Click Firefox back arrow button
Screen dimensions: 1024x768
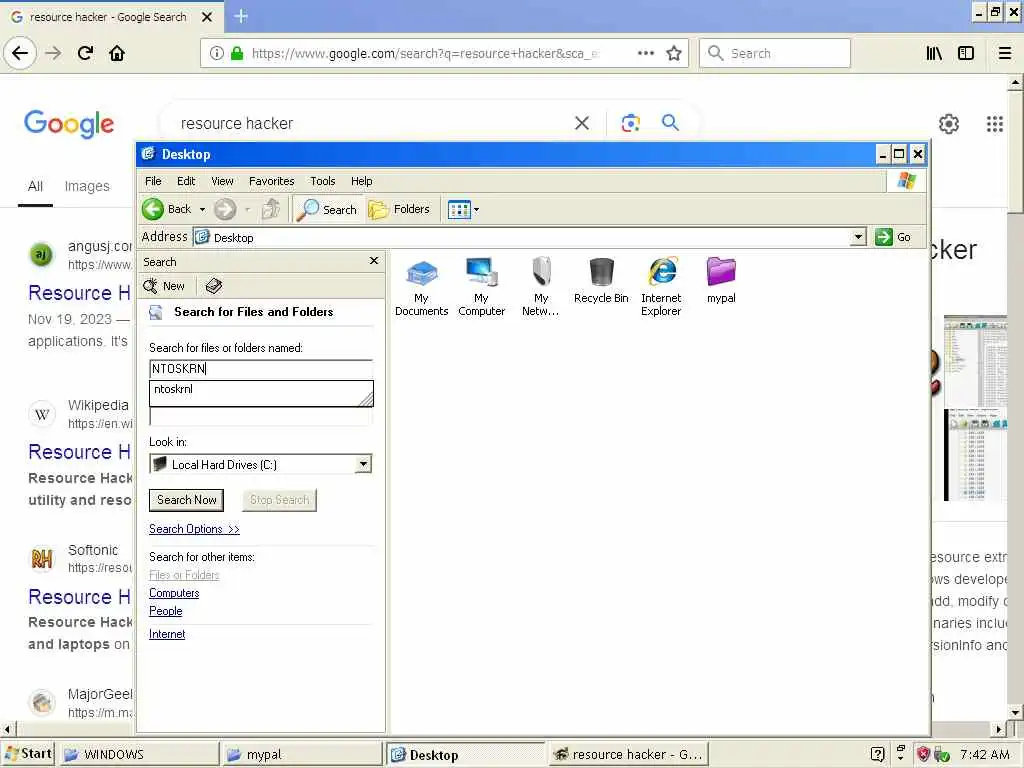tap(20, 53)
